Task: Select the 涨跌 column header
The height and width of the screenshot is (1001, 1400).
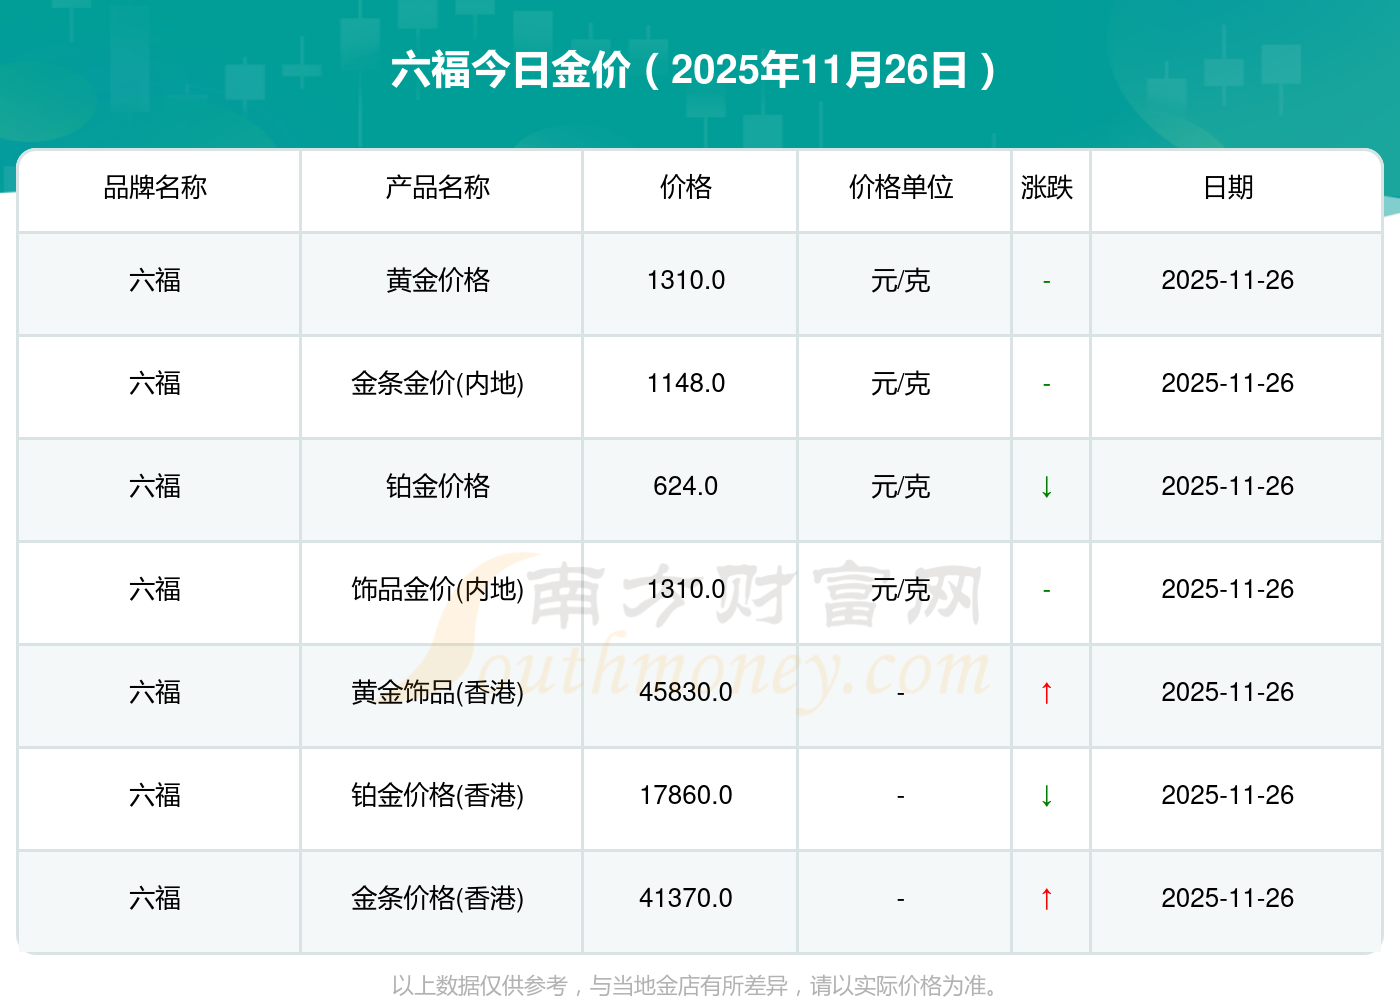Action: click(x=1047, y=187)
